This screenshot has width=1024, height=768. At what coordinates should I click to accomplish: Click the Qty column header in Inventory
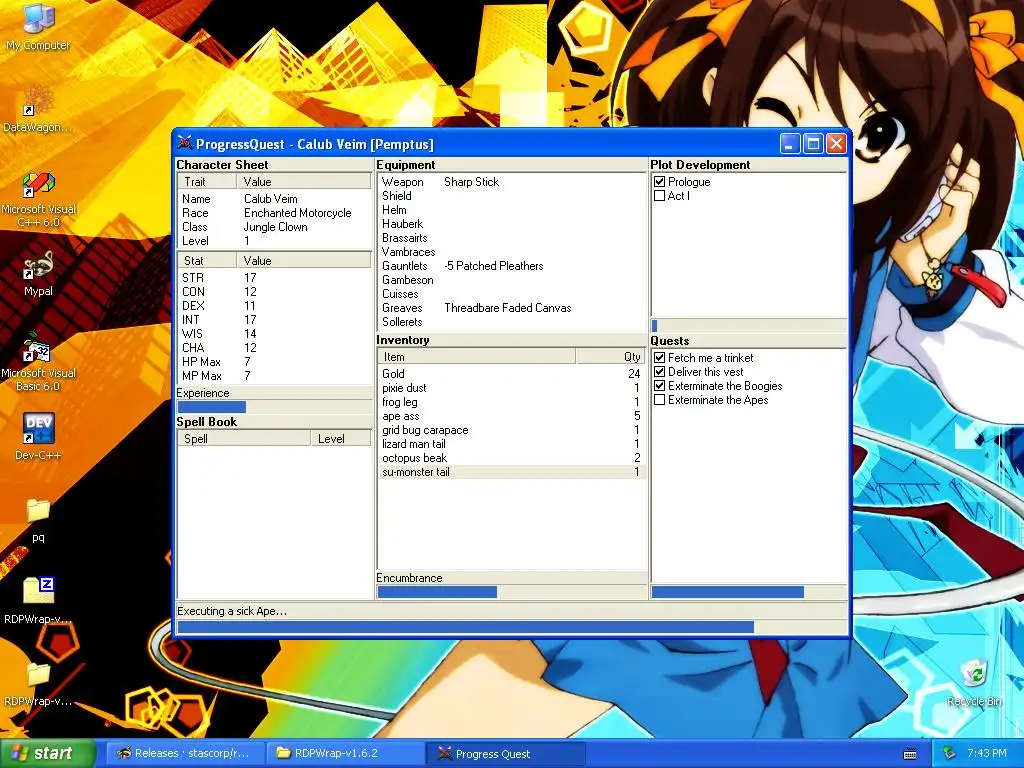click(611, 357)
